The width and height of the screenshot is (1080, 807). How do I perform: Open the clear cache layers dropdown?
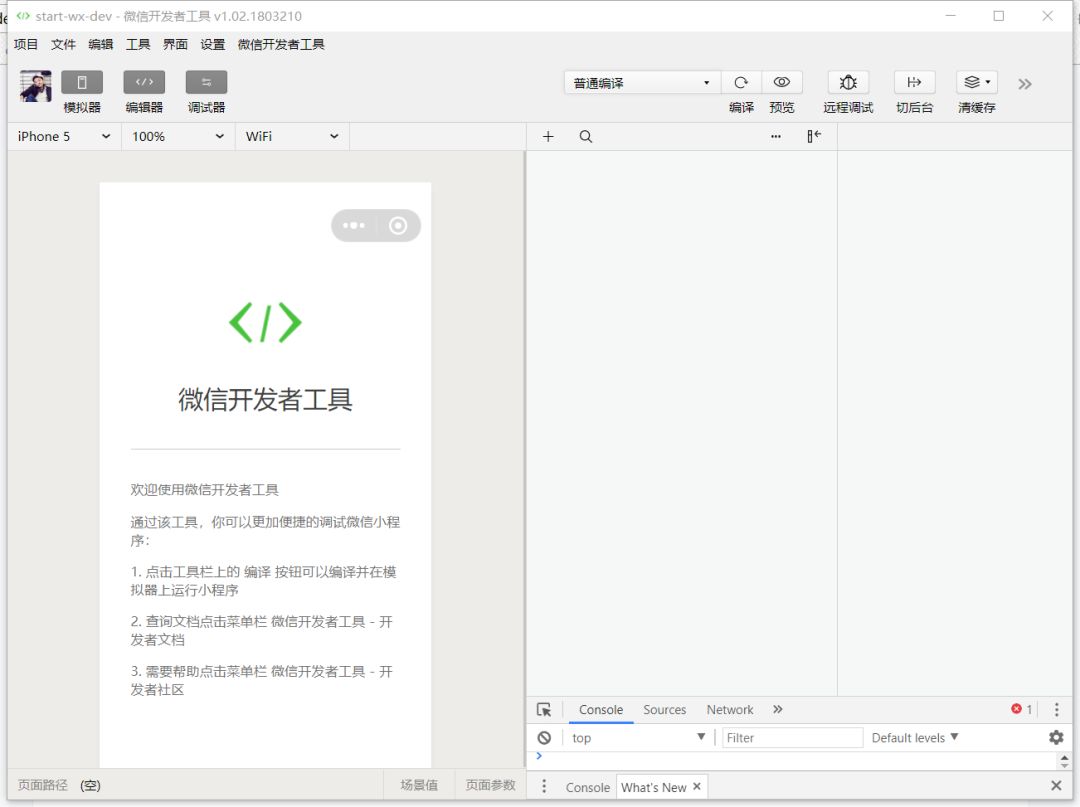click(977, 83)
